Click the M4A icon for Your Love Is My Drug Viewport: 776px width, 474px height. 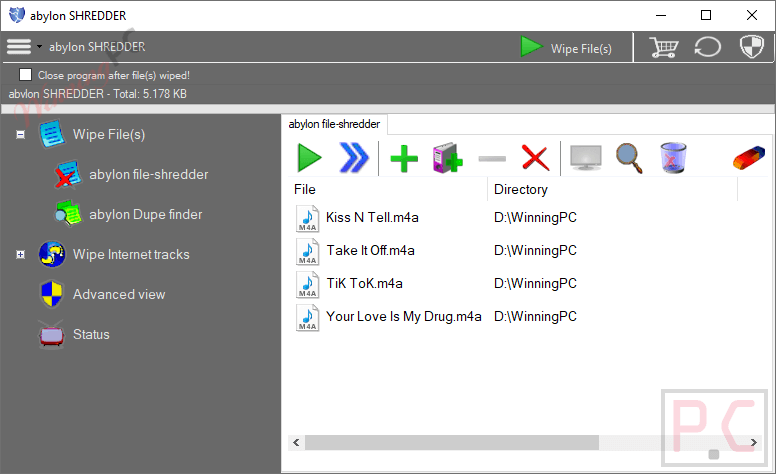point(307,317)
